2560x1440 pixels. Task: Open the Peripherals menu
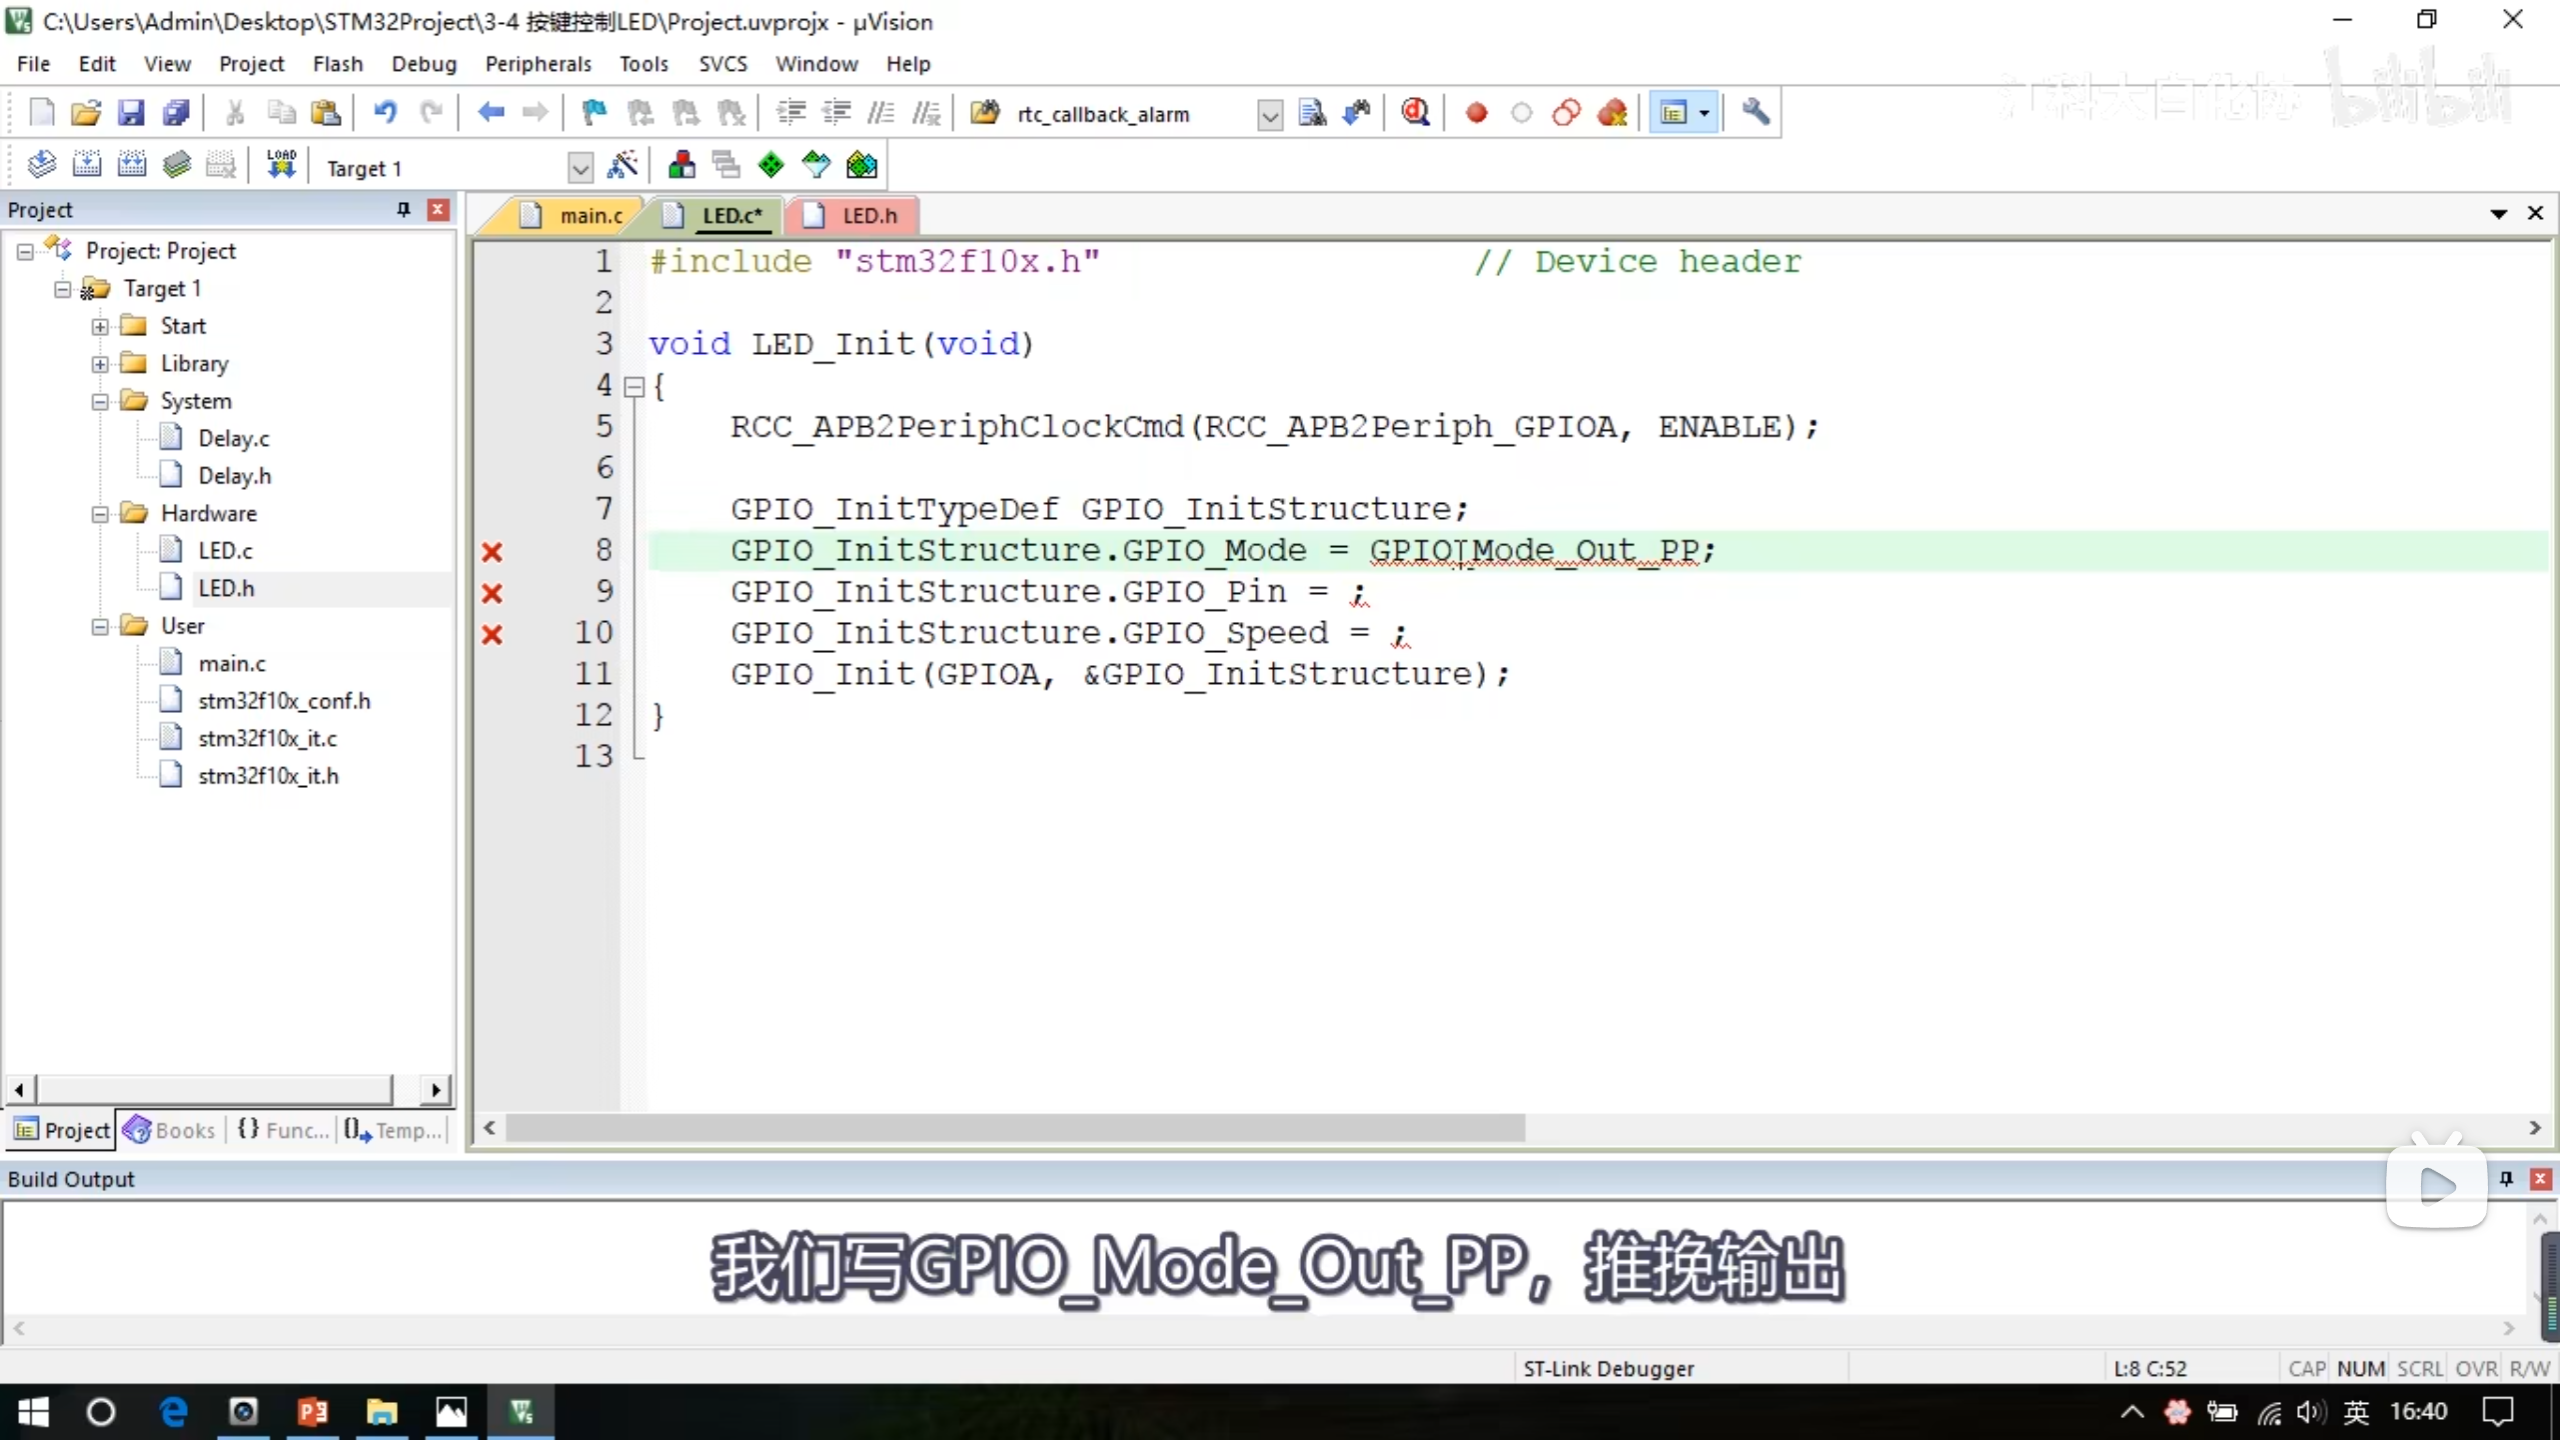[538, 64]
